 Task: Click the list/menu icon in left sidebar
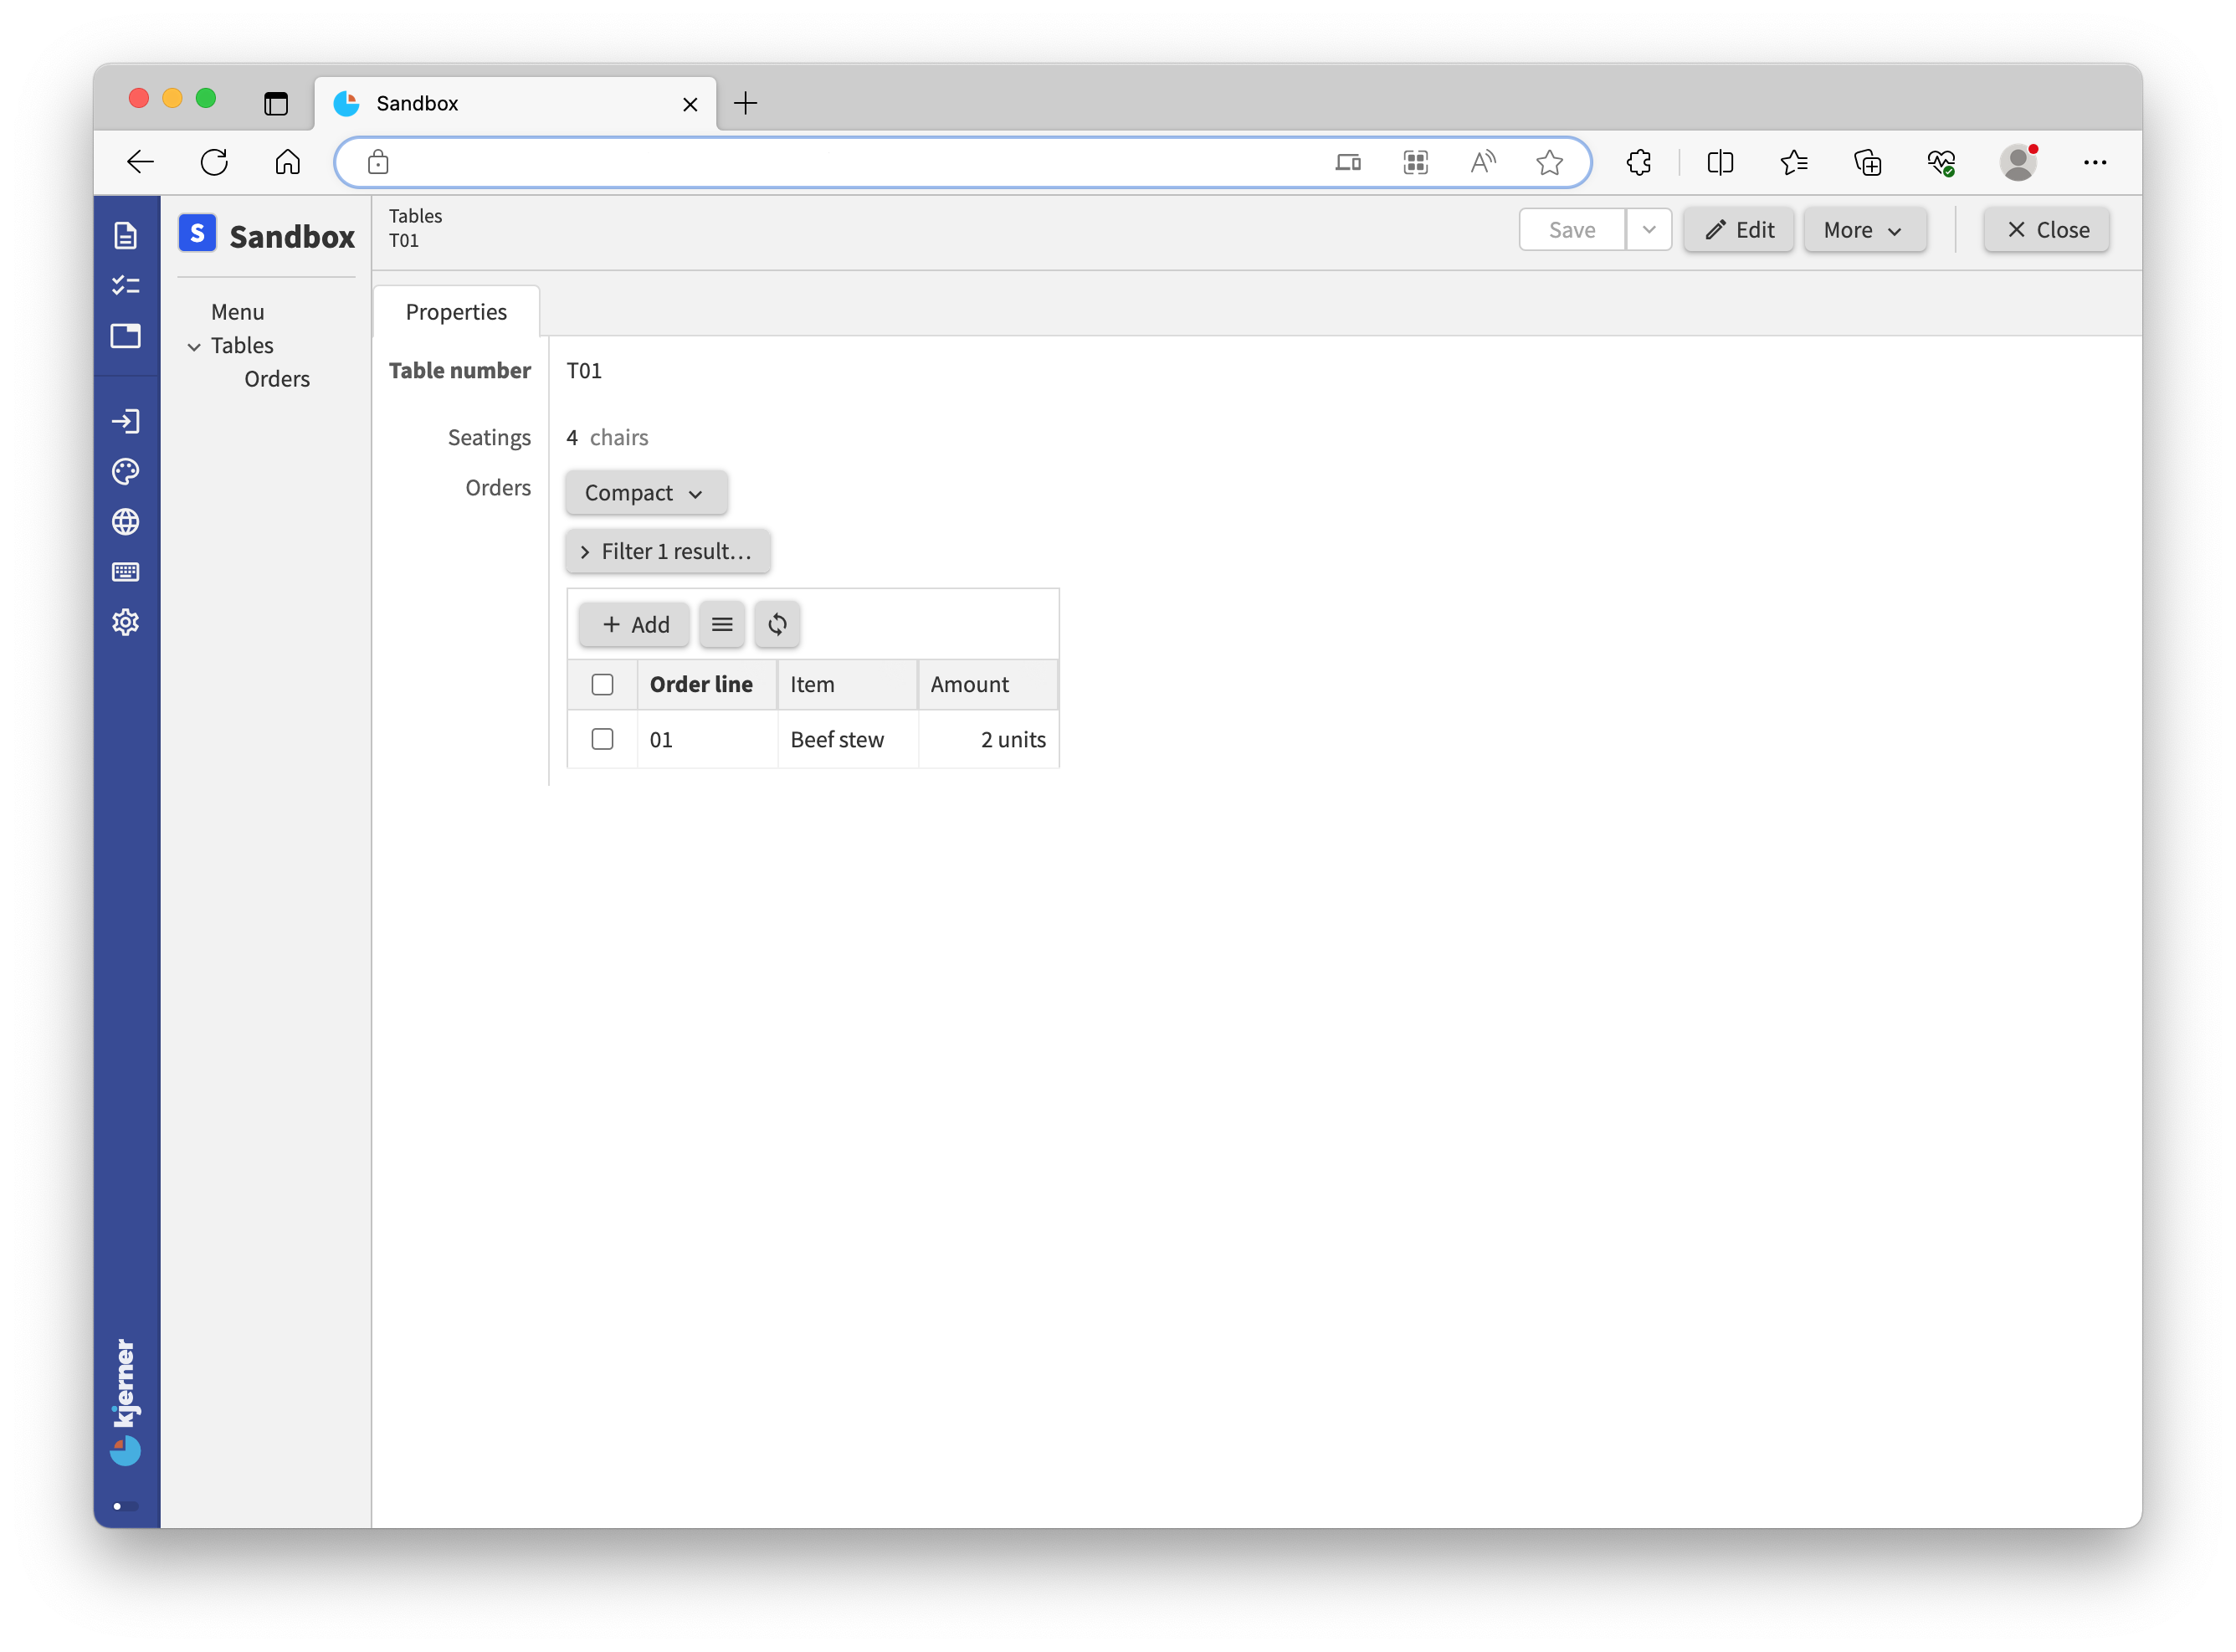pyautogui.click(x=125, y=286)
